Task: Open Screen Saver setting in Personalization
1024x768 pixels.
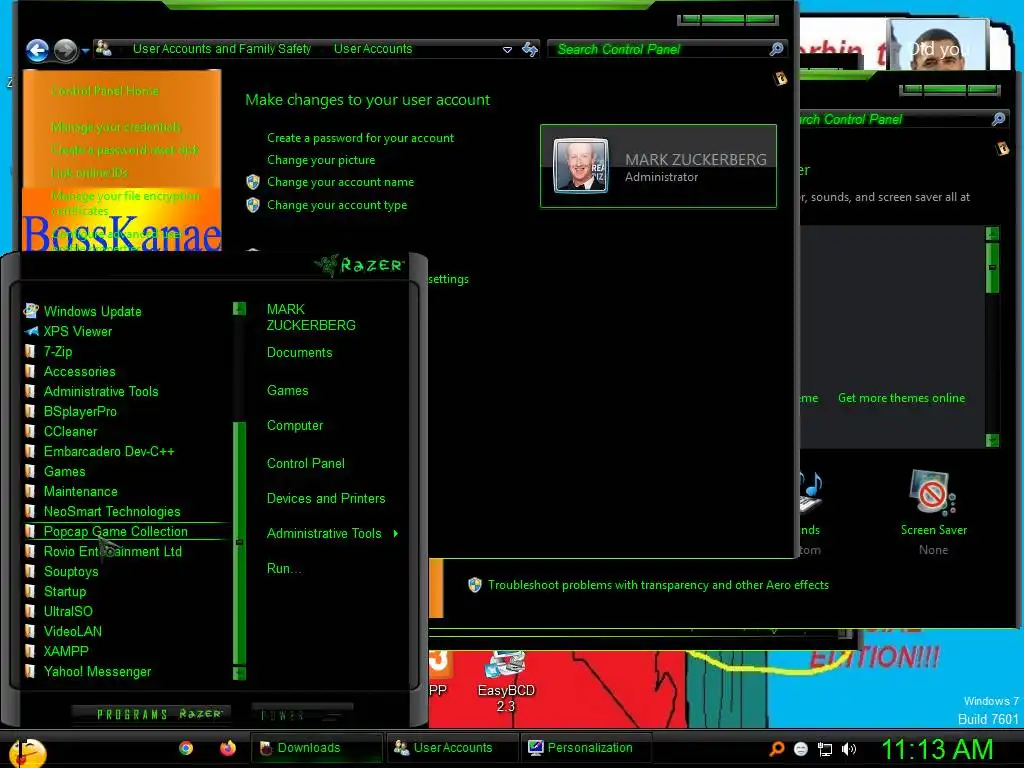Action: click(x=933, y=512)
